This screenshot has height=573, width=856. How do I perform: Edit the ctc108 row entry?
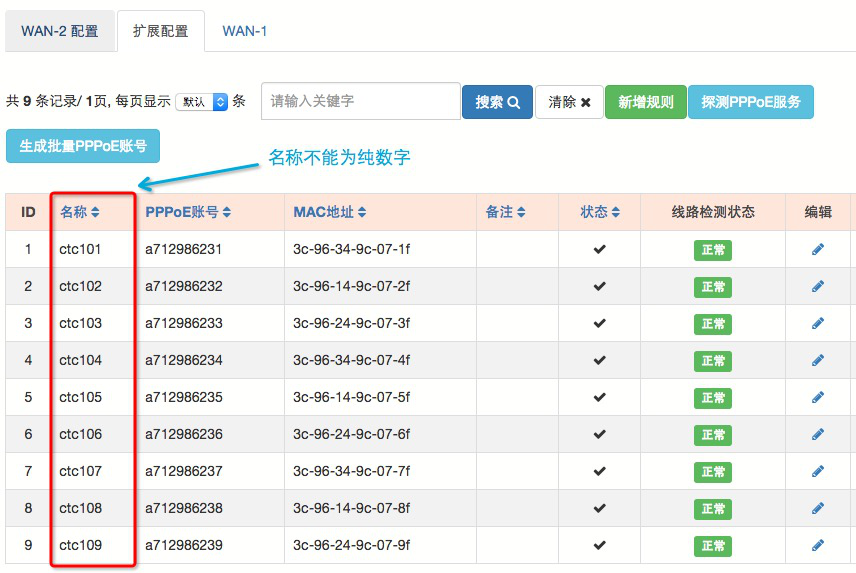coord(818,508)
